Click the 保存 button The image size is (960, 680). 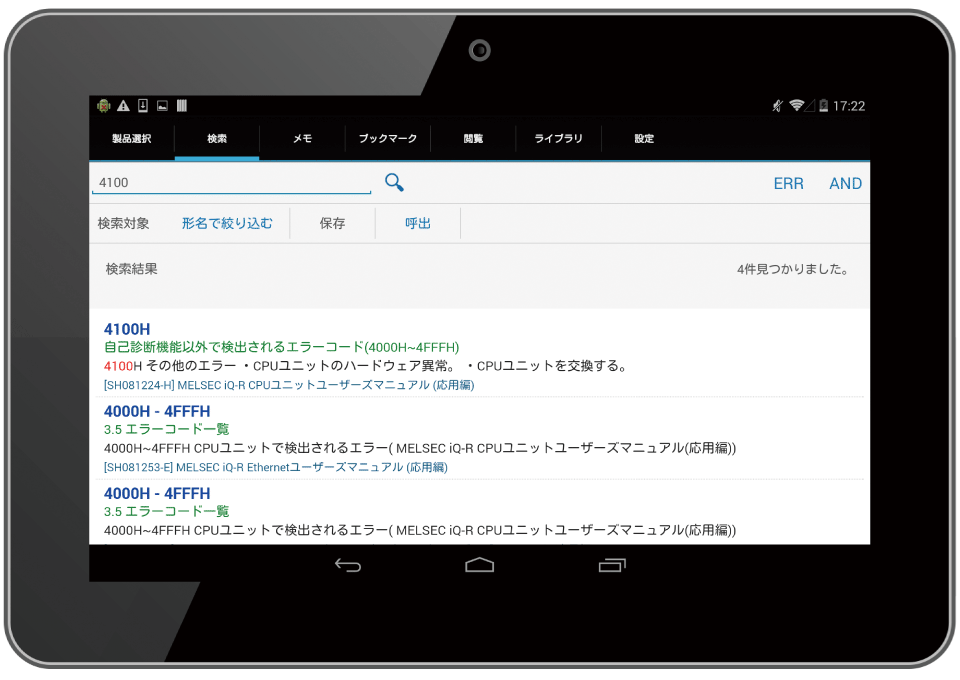pos(332,223)
